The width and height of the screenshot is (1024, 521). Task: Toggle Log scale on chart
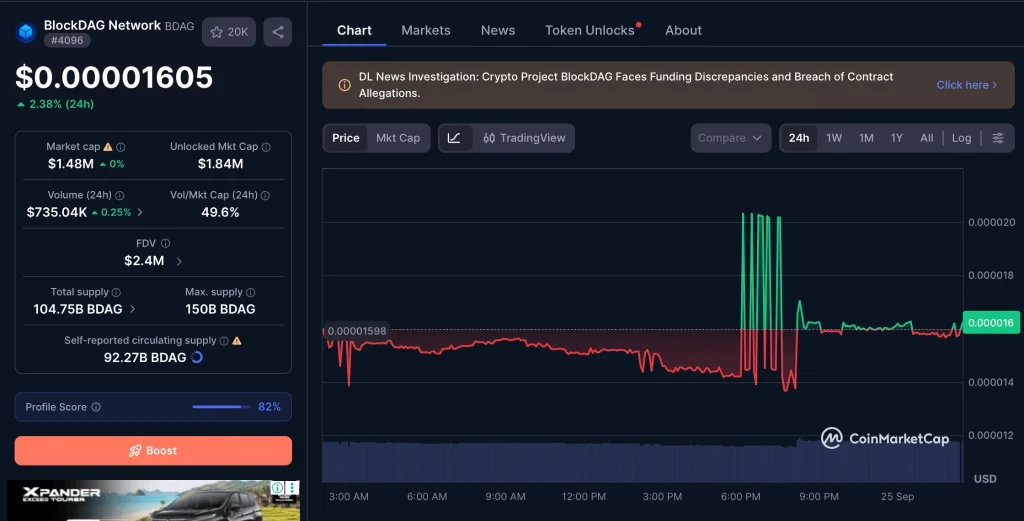(x=961, y=138)
